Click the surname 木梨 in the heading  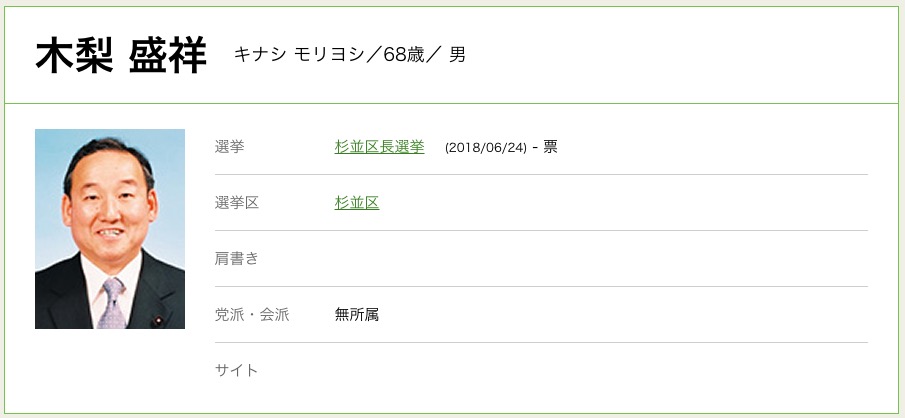coord(73,56)
